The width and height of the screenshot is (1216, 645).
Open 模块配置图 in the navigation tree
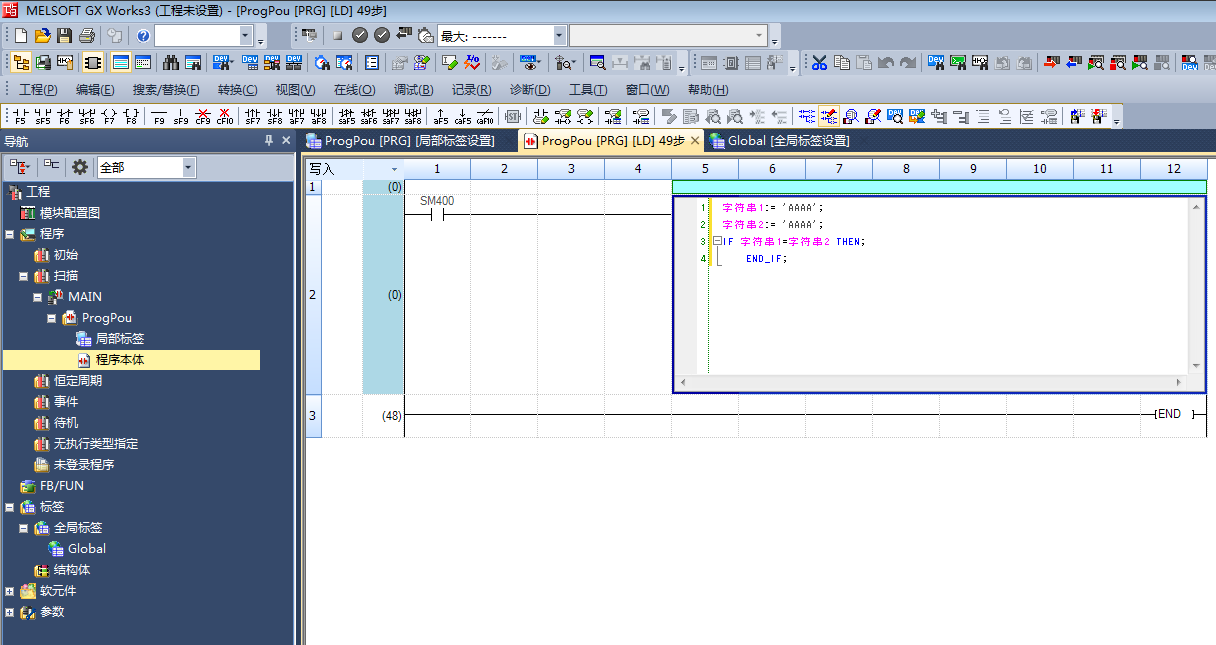(x=69, y=213)
